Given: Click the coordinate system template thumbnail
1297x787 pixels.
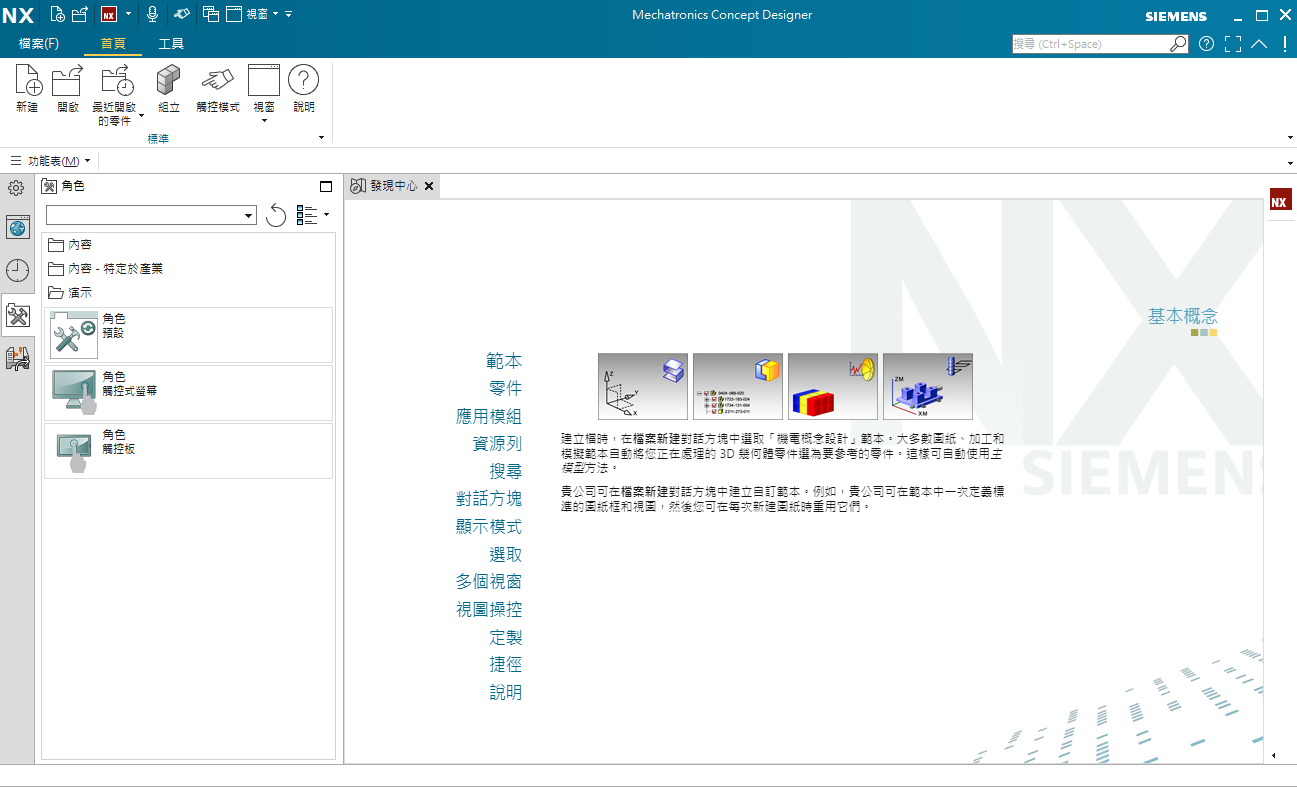Looking at the screenshot, I should coord(643,386).
